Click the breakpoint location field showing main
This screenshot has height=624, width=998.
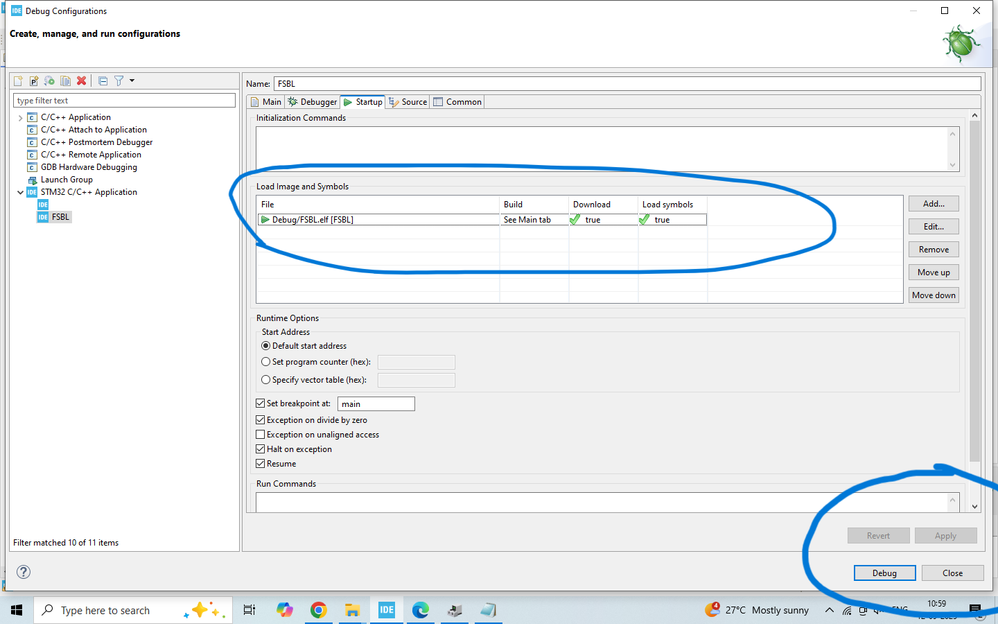tap(375, 403)
